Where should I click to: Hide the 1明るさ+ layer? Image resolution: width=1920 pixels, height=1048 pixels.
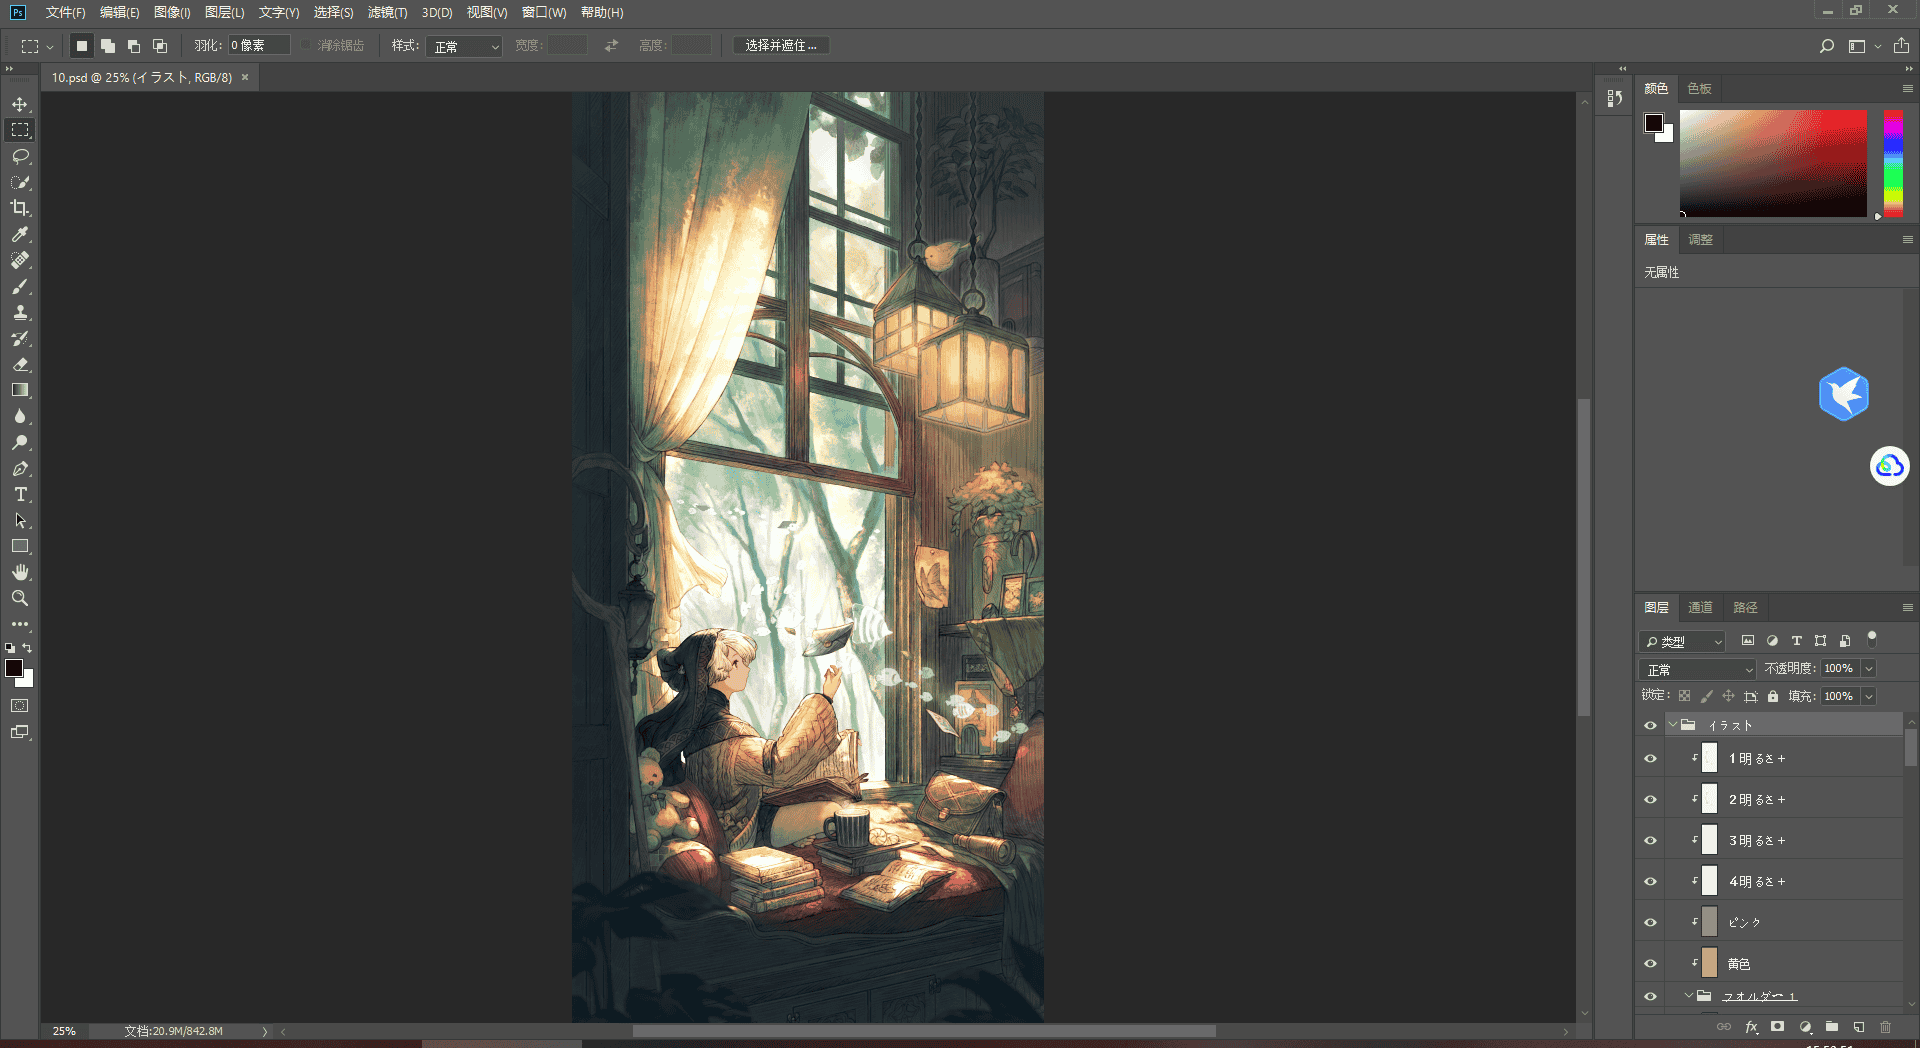pos(1650,759)
